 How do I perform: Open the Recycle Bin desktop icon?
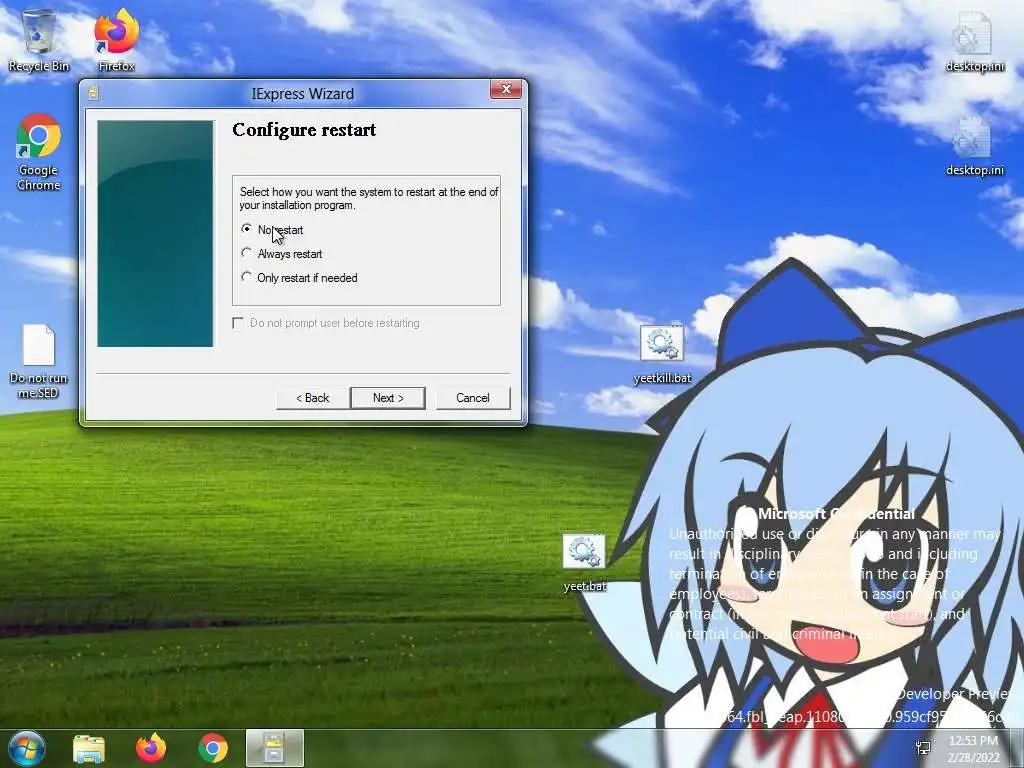pos(39,39)
